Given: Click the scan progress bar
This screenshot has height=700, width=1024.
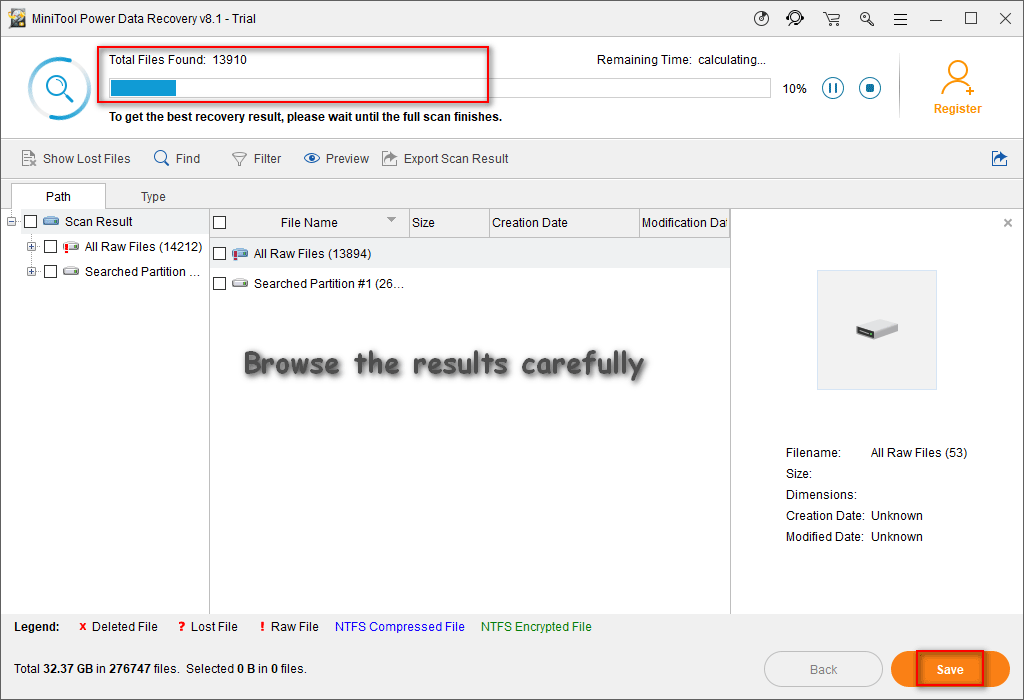Looking at the screenshot, I should click(x=440, y=88).
